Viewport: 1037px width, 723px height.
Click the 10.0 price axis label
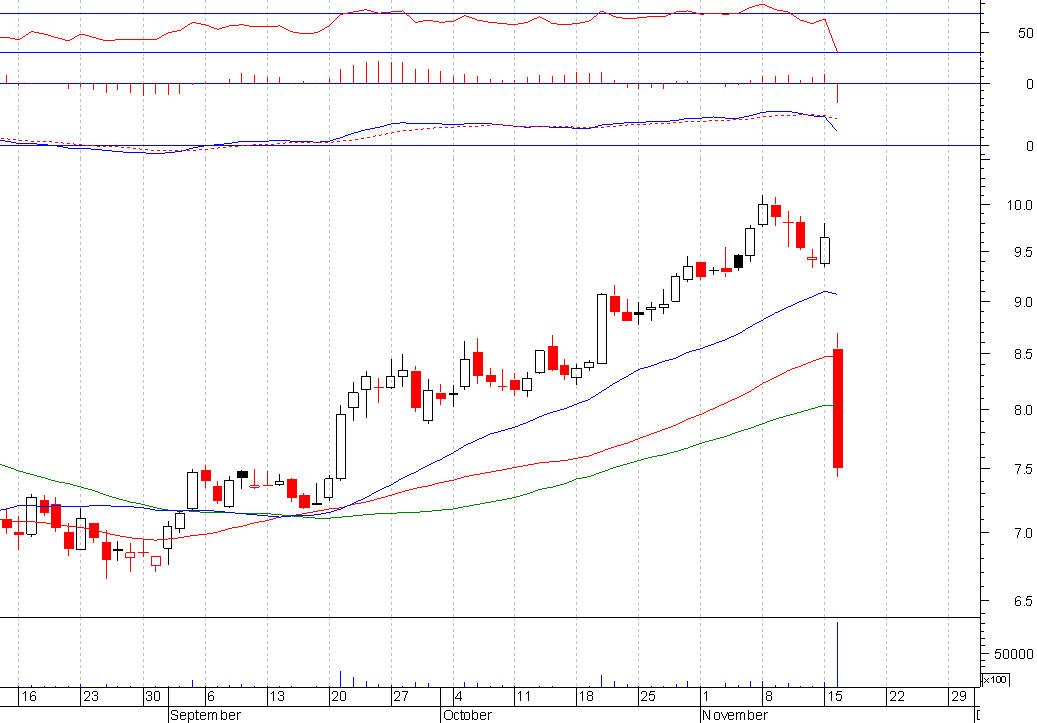tap(1019, 205)
